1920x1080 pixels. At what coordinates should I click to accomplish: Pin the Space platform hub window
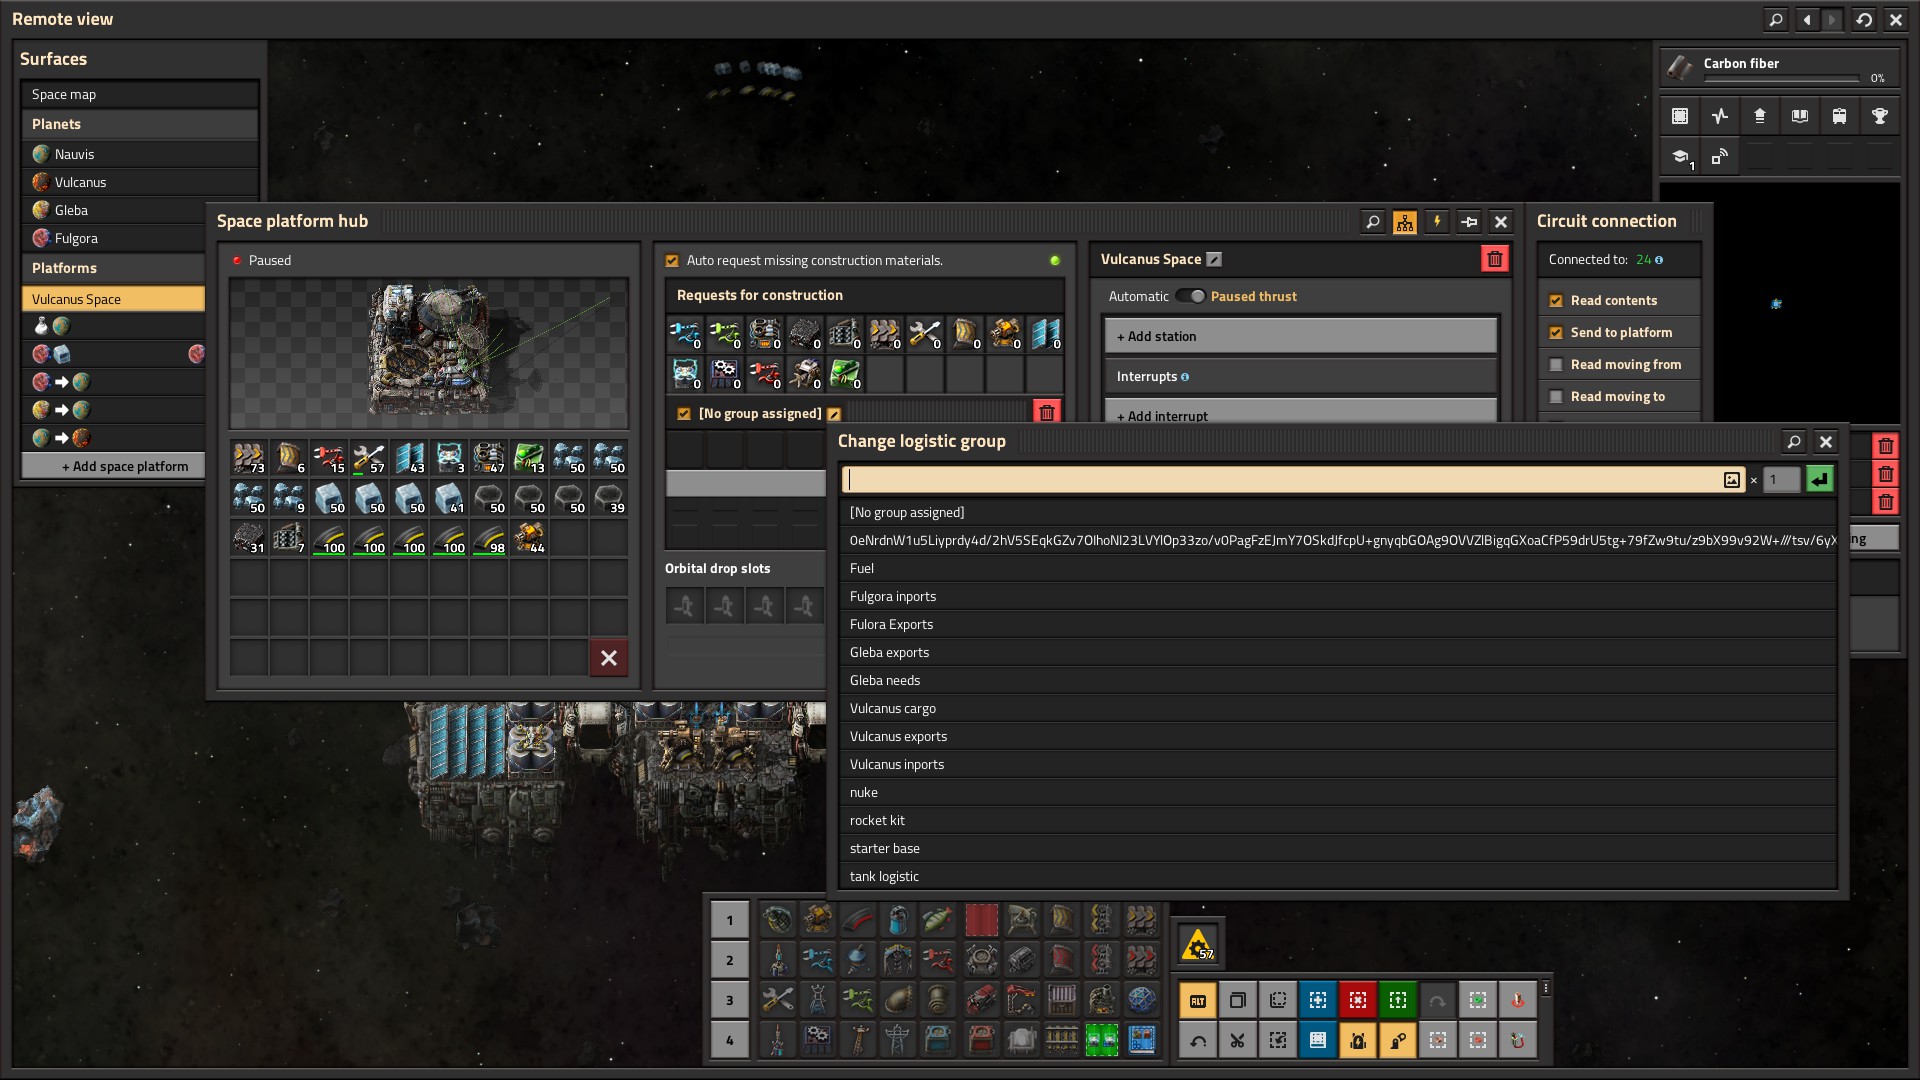pyautogui.click(x=1469, y=222)
